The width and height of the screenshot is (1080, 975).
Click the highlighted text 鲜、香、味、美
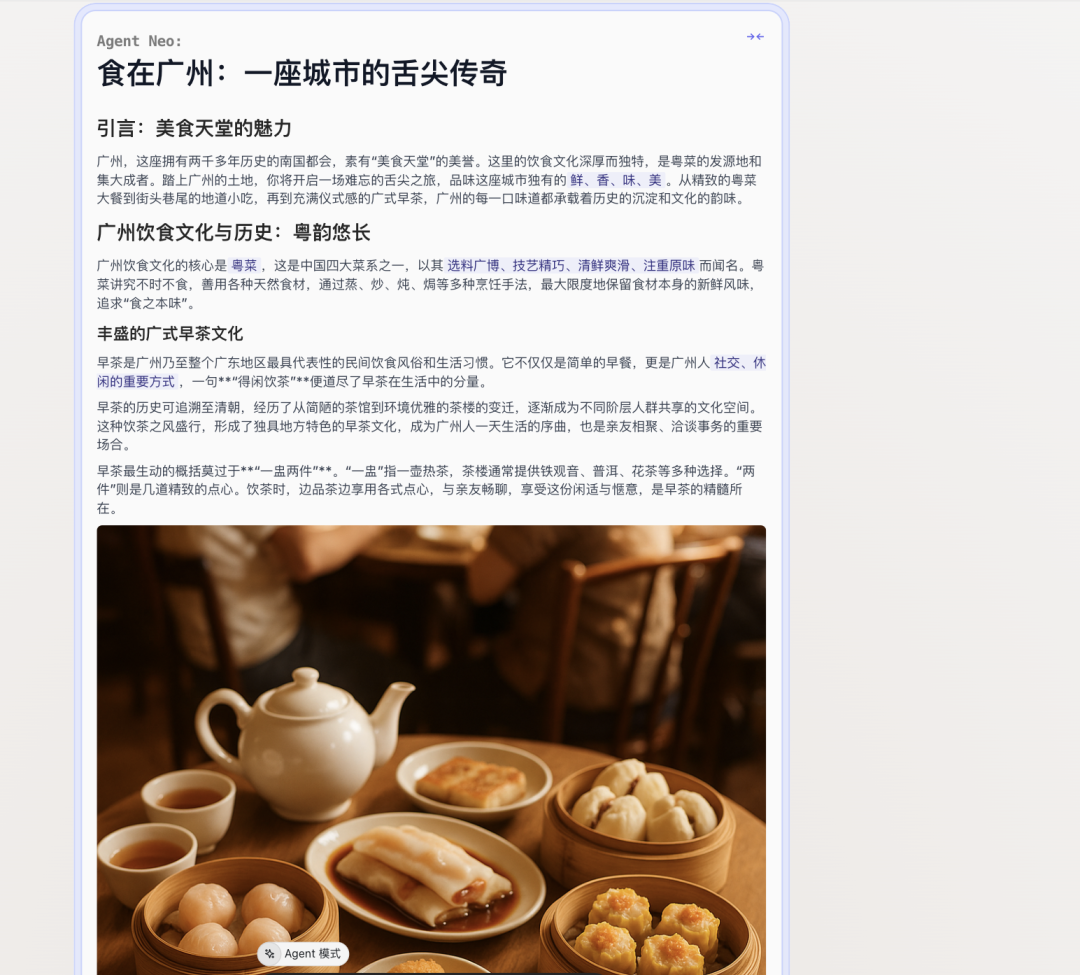point(616,180)
